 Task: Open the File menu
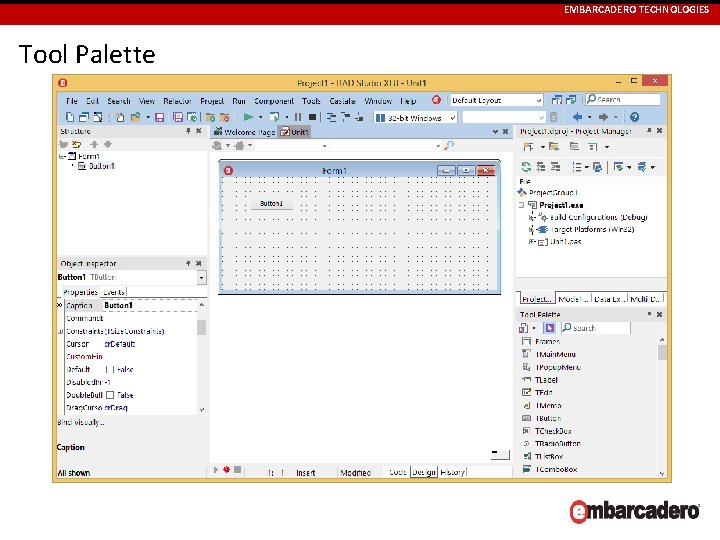(x=72, y=101)
